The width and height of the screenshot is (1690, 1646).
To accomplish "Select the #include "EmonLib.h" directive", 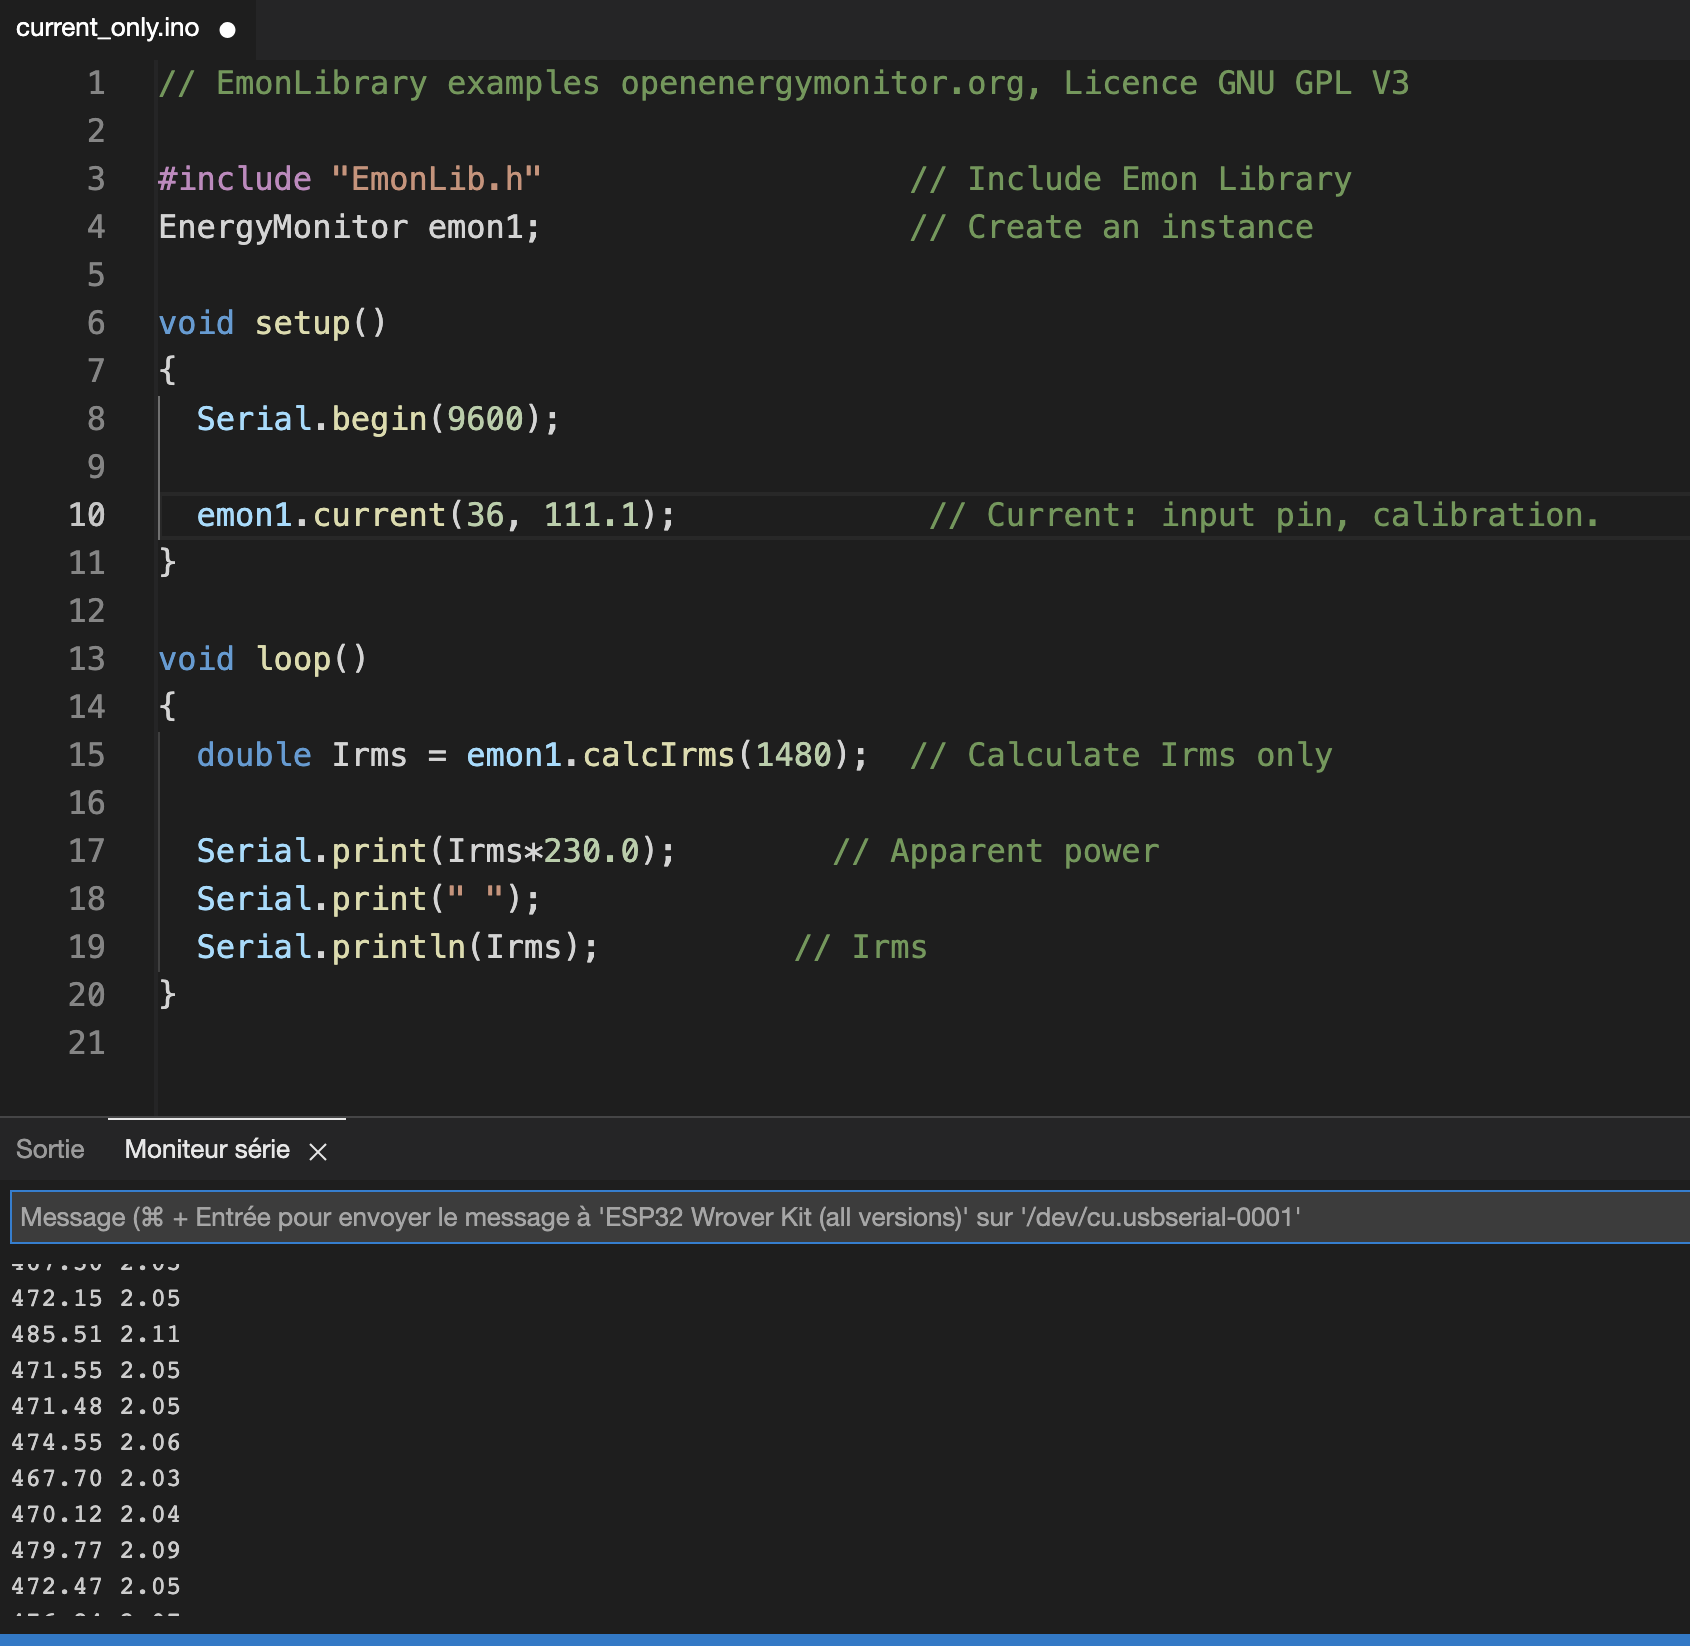I will coord(350,178).
